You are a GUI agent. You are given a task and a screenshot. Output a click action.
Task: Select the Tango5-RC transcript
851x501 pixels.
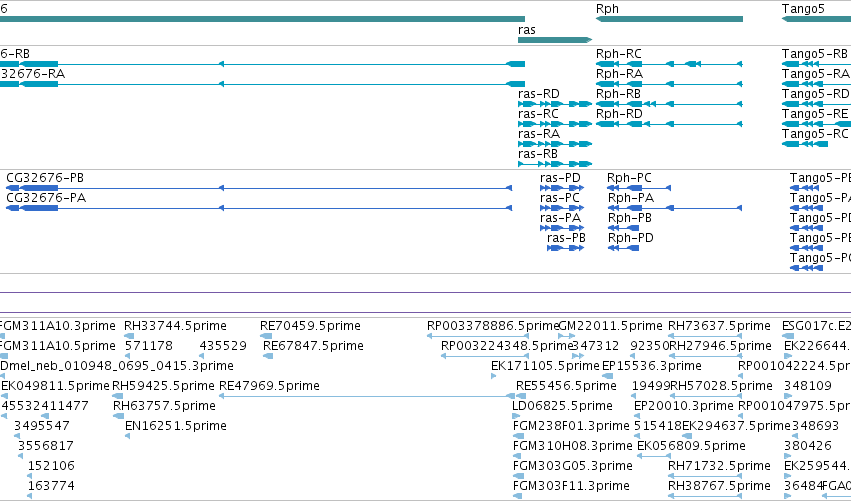pyautogui.click(x=805, y=144)
